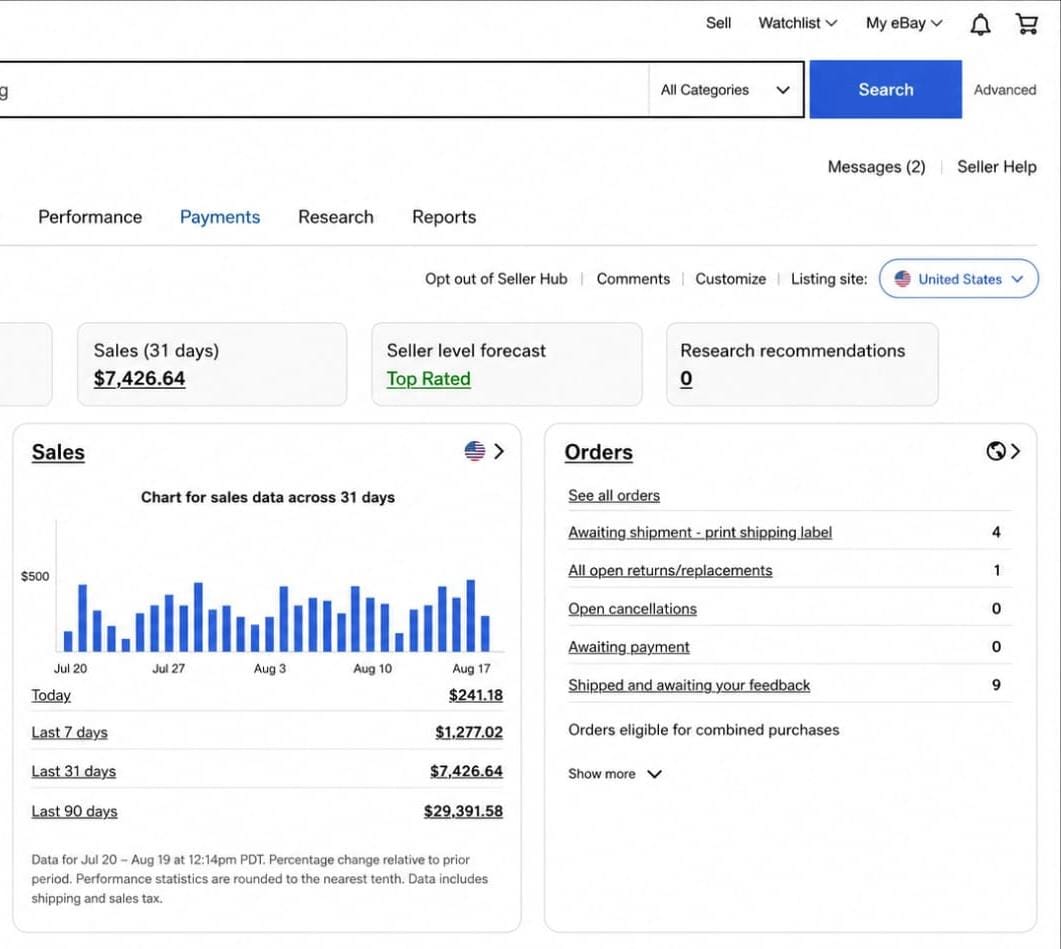This screenshot has width=1061, height=949.
Task: Open the notifications bell icon
Action: click(x=980, y=24)
